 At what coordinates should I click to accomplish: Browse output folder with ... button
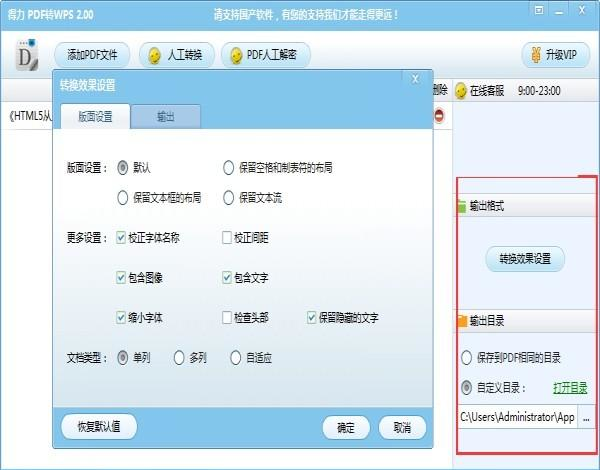point(586,418)
